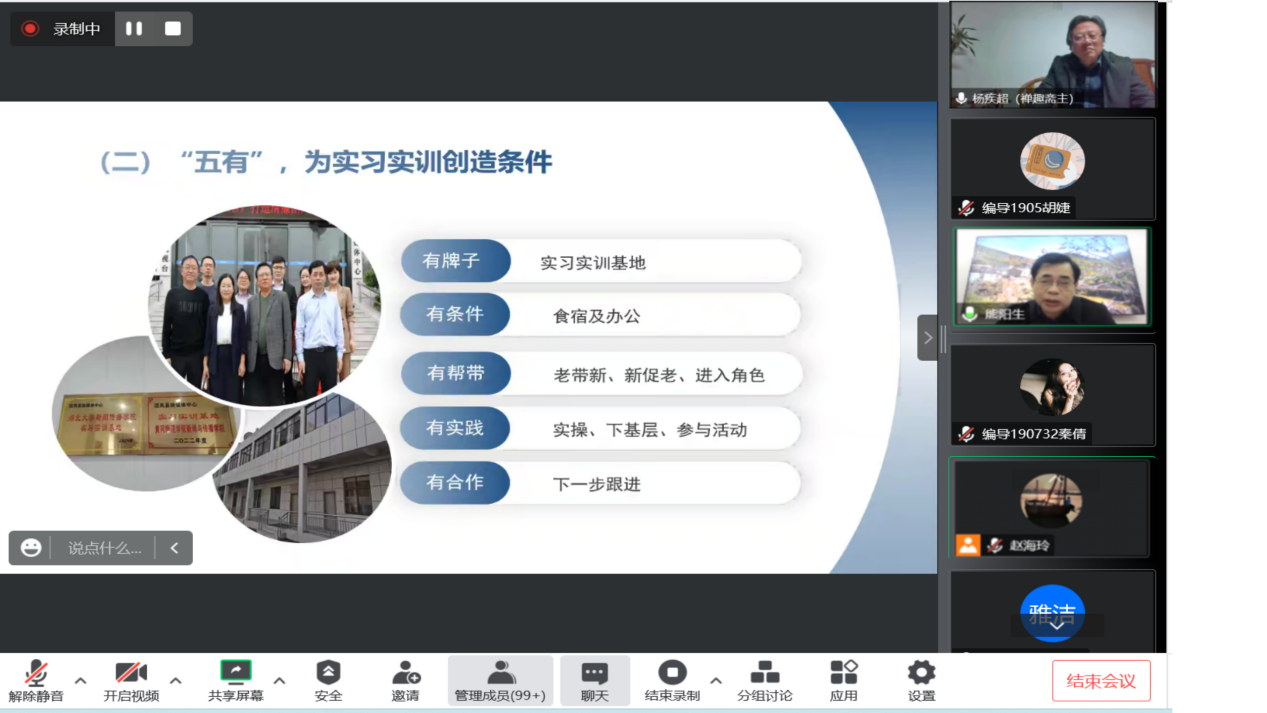Open audio options arrow next to 解除静音

click(x=81, y=681)
